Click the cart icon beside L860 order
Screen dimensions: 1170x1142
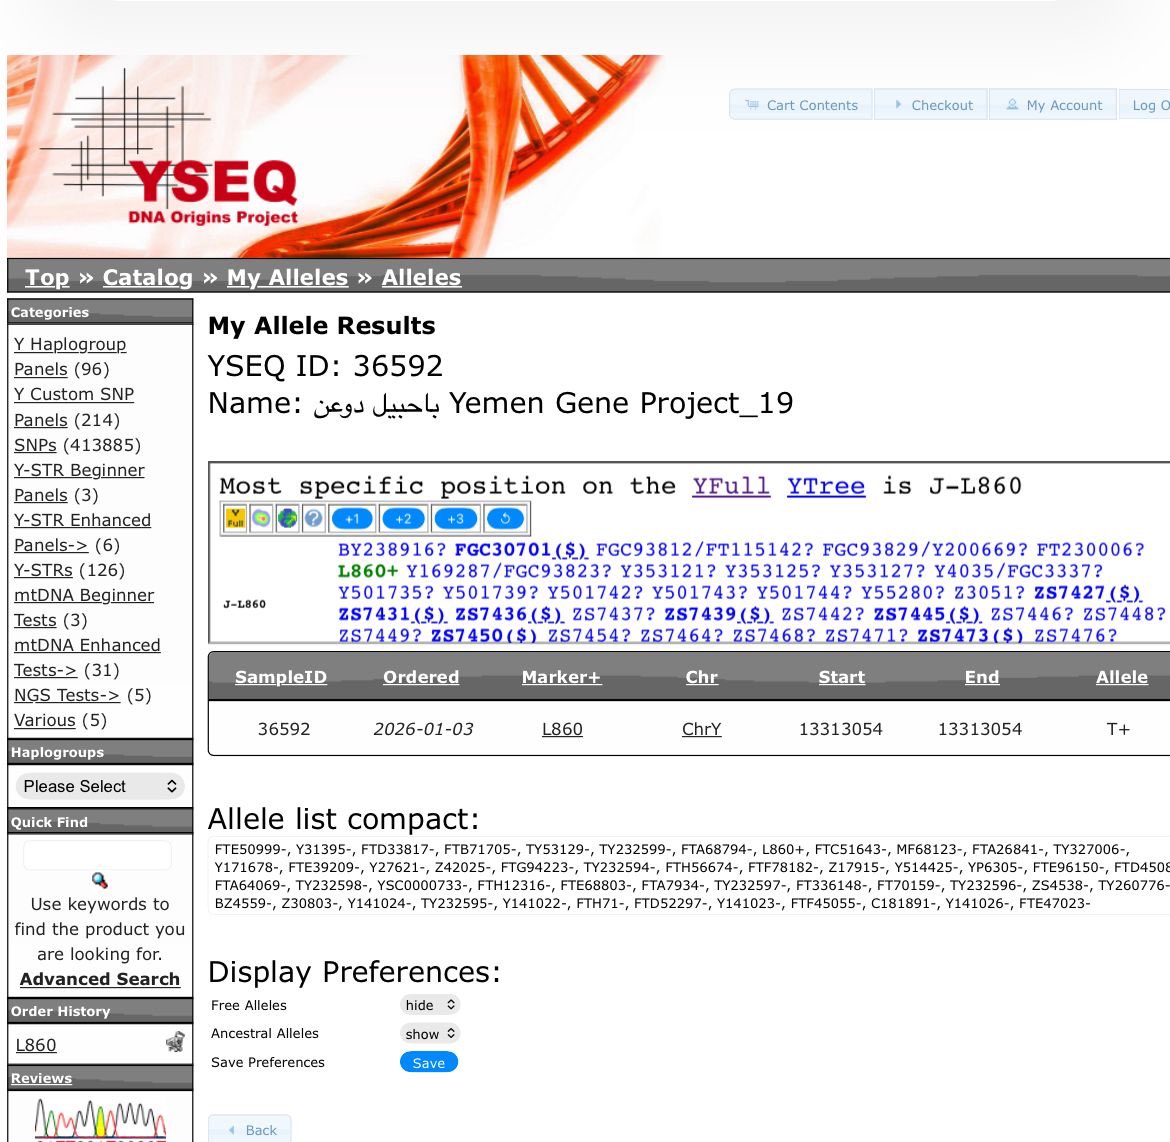click(x=175, y=1042)
